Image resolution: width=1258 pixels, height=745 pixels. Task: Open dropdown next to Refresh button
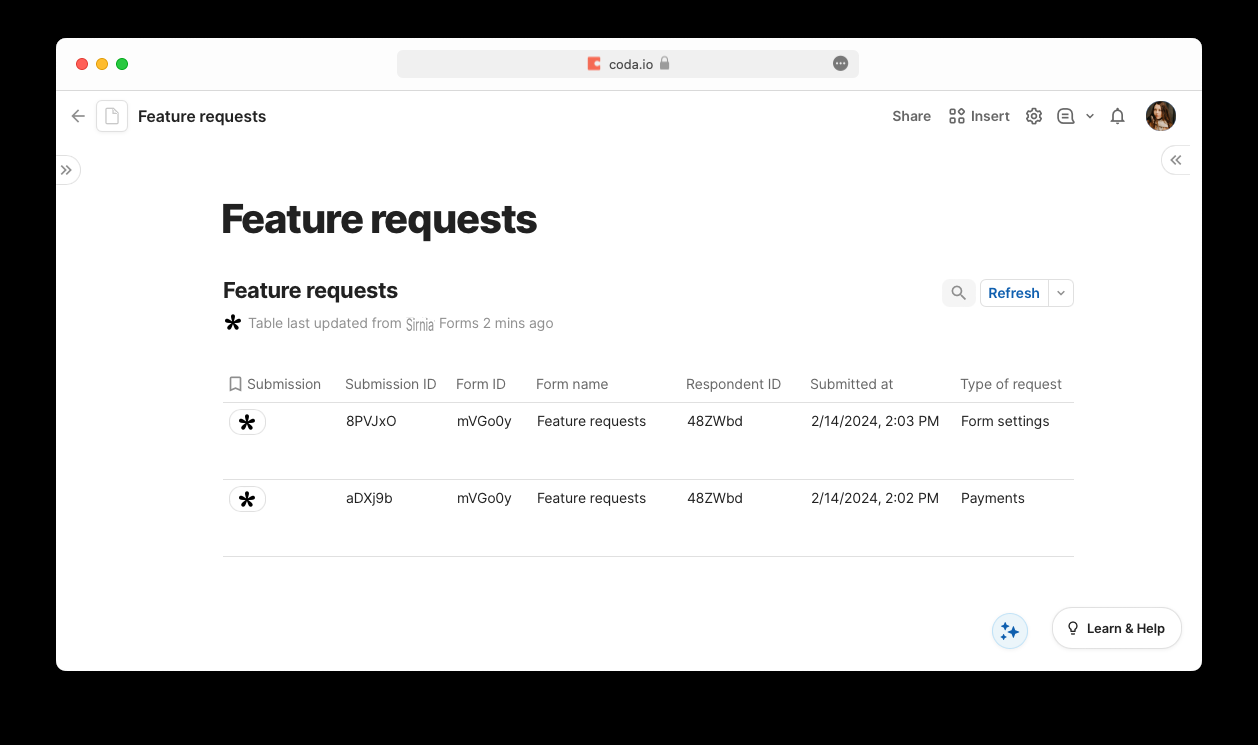click(x=1061, y=293)
